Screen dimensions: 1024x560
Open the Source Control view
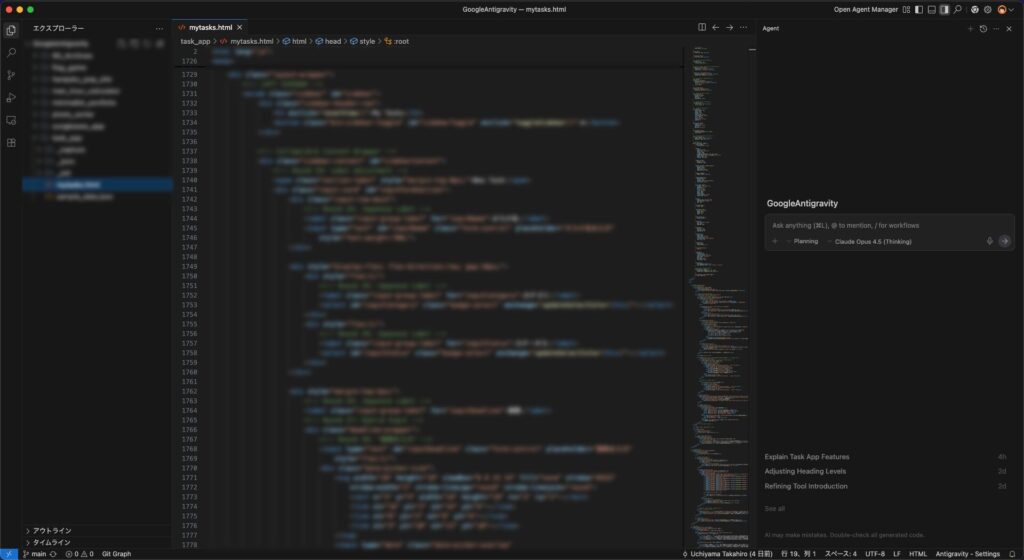pyautogui.click(x=11, y=75)
